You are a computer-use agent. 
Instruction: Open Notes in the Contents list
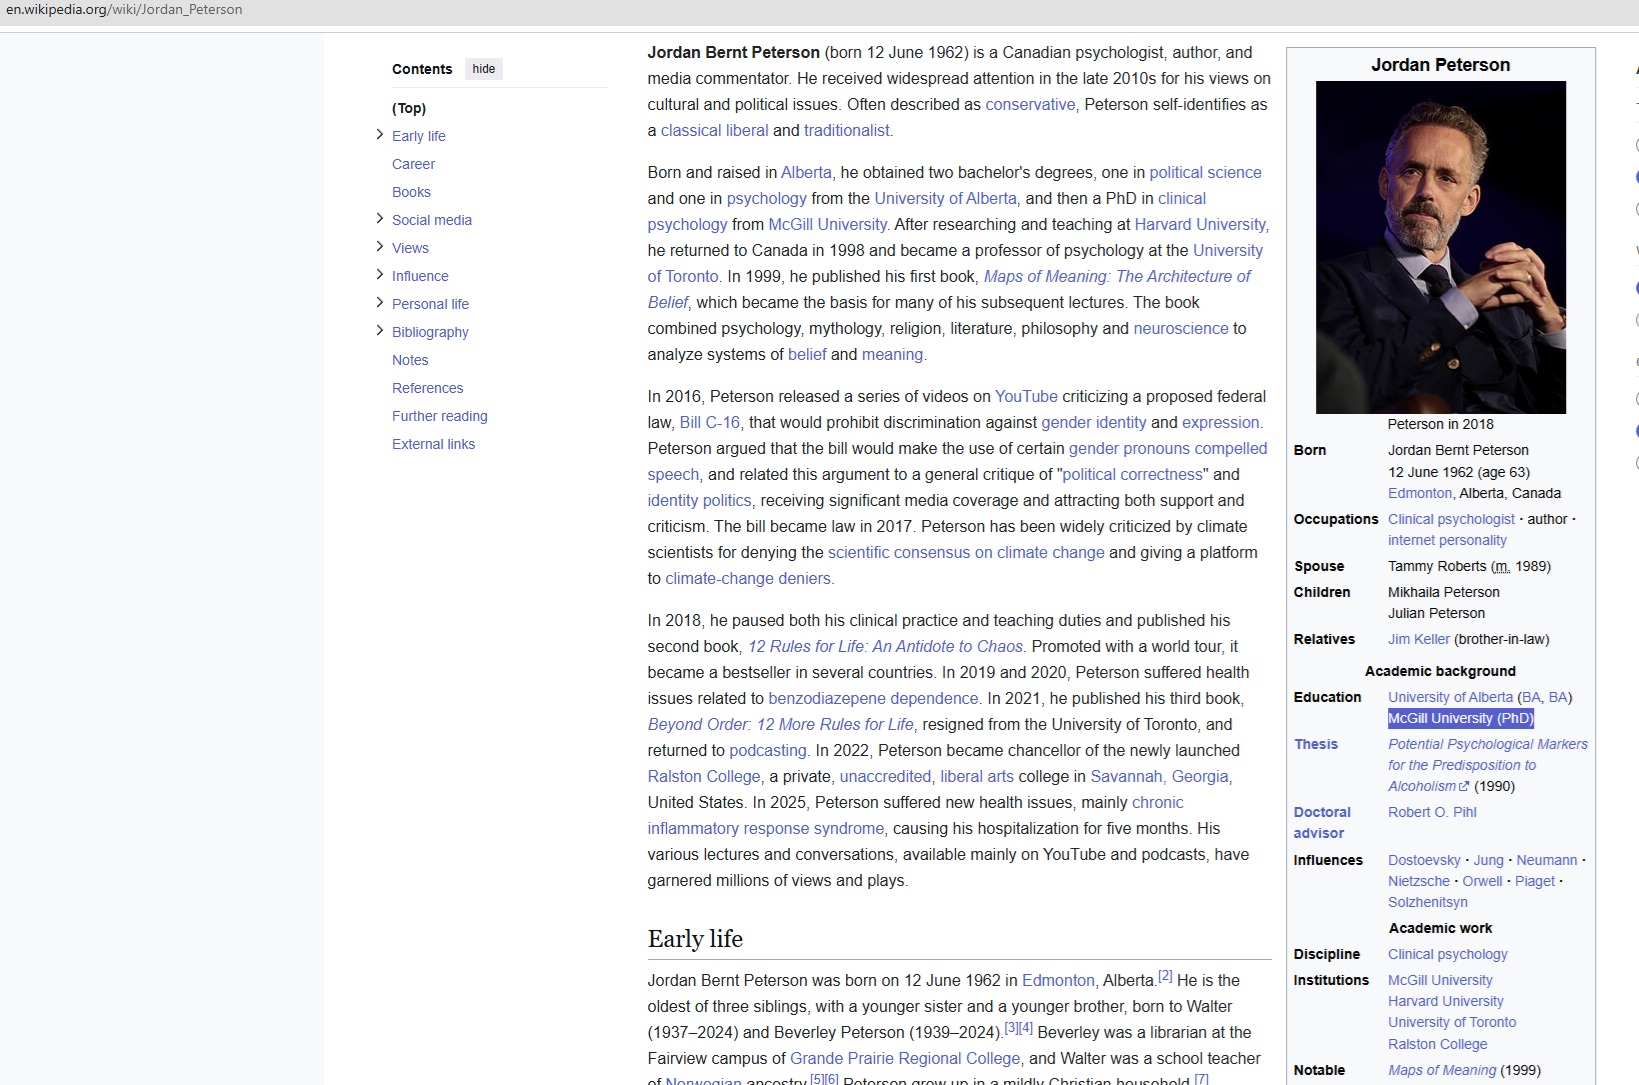[410, 360]
